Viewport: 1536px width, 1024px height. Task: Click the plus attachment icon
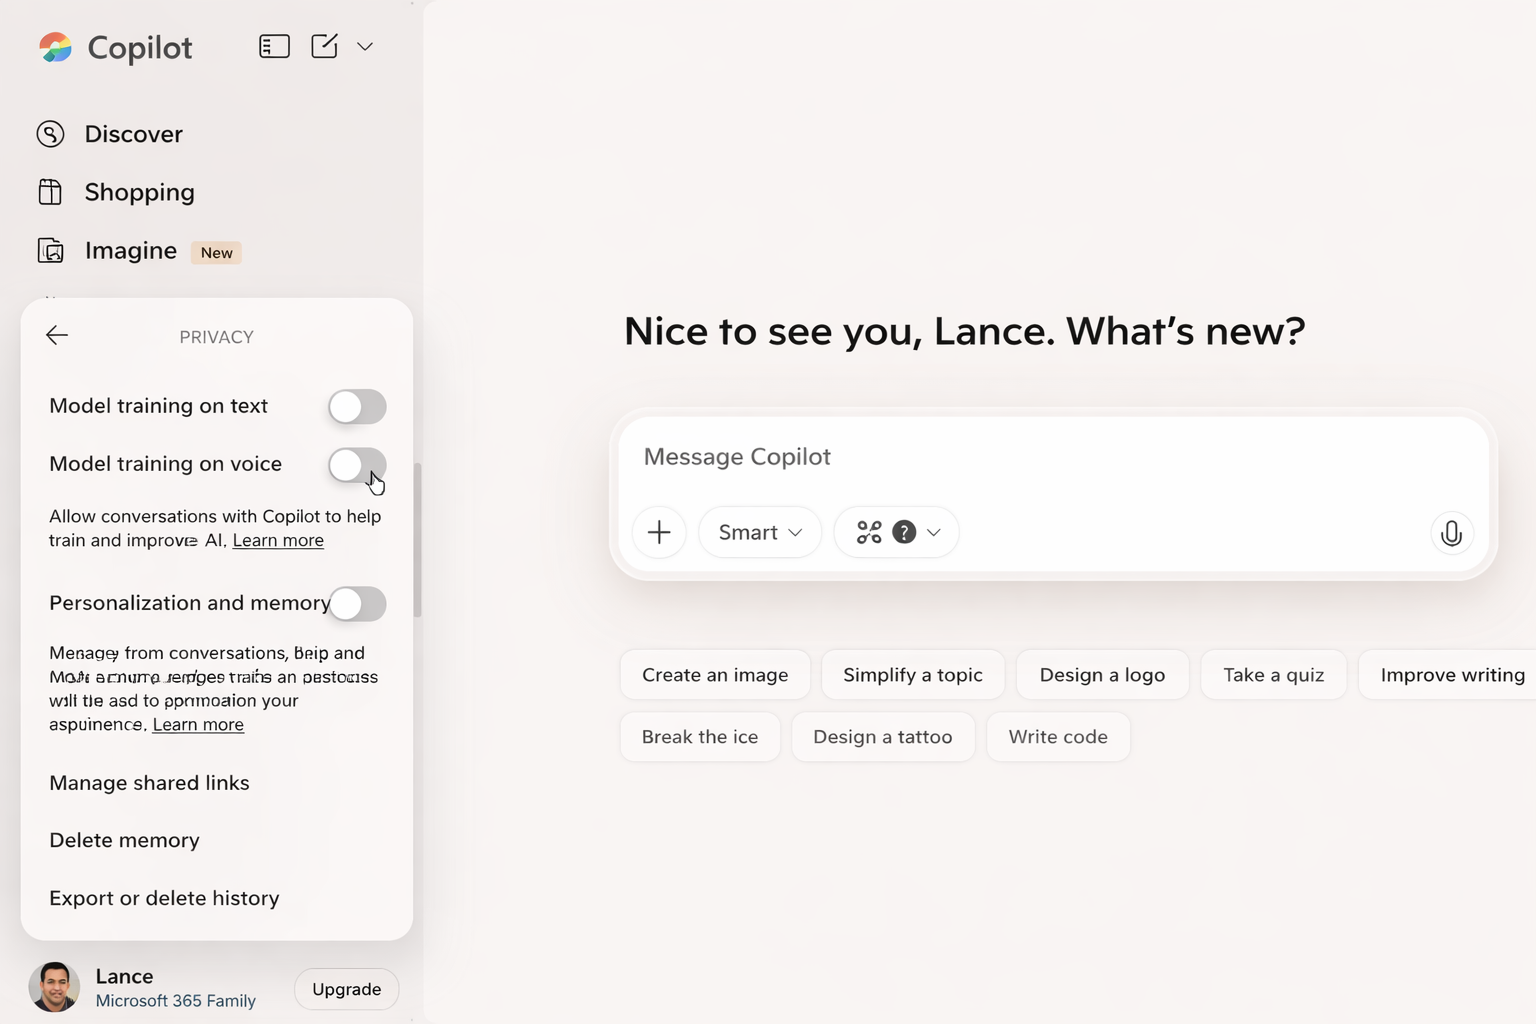[x=659, y=532]
